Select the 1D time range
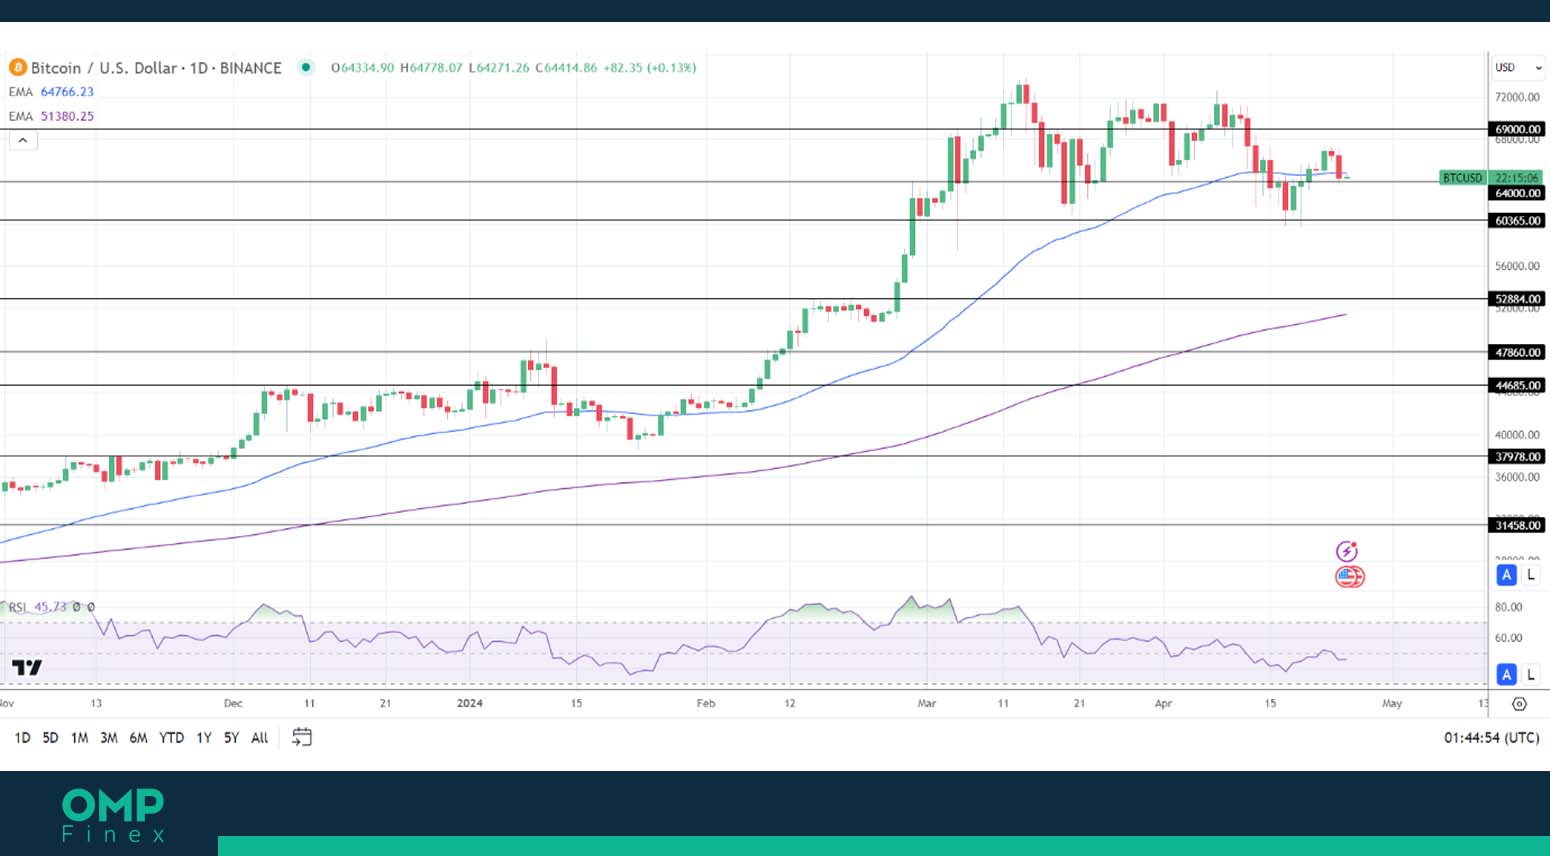 click(x=22, y=738)
